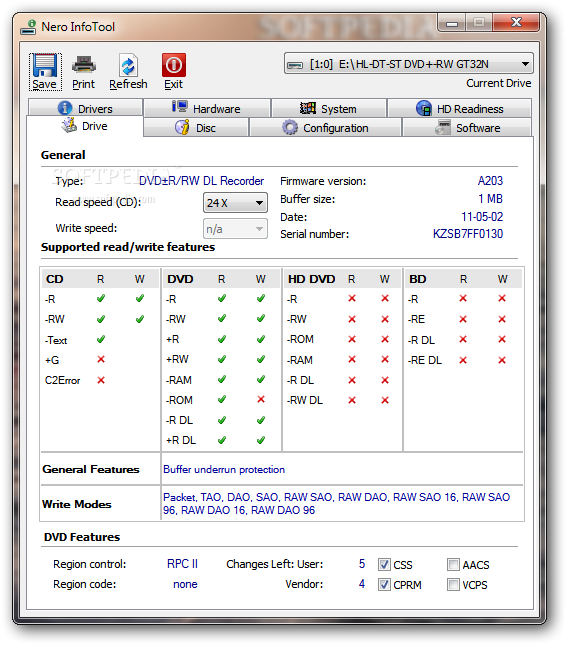This screenshot has height=645, width=567.
Task: Toggle the CPRM checkbox
Action: coord(384,585)
